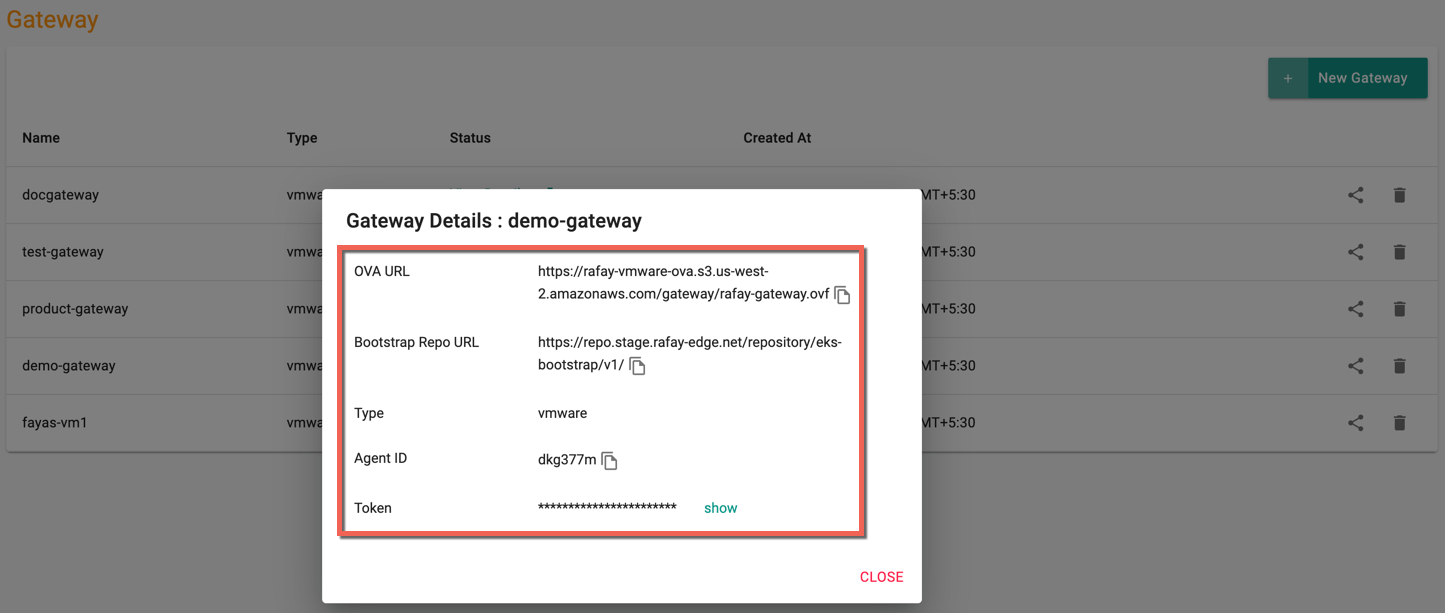Delete the fayas-vm1 gateway
The width and height of the screenshot is (1445, 613).
1399,423
